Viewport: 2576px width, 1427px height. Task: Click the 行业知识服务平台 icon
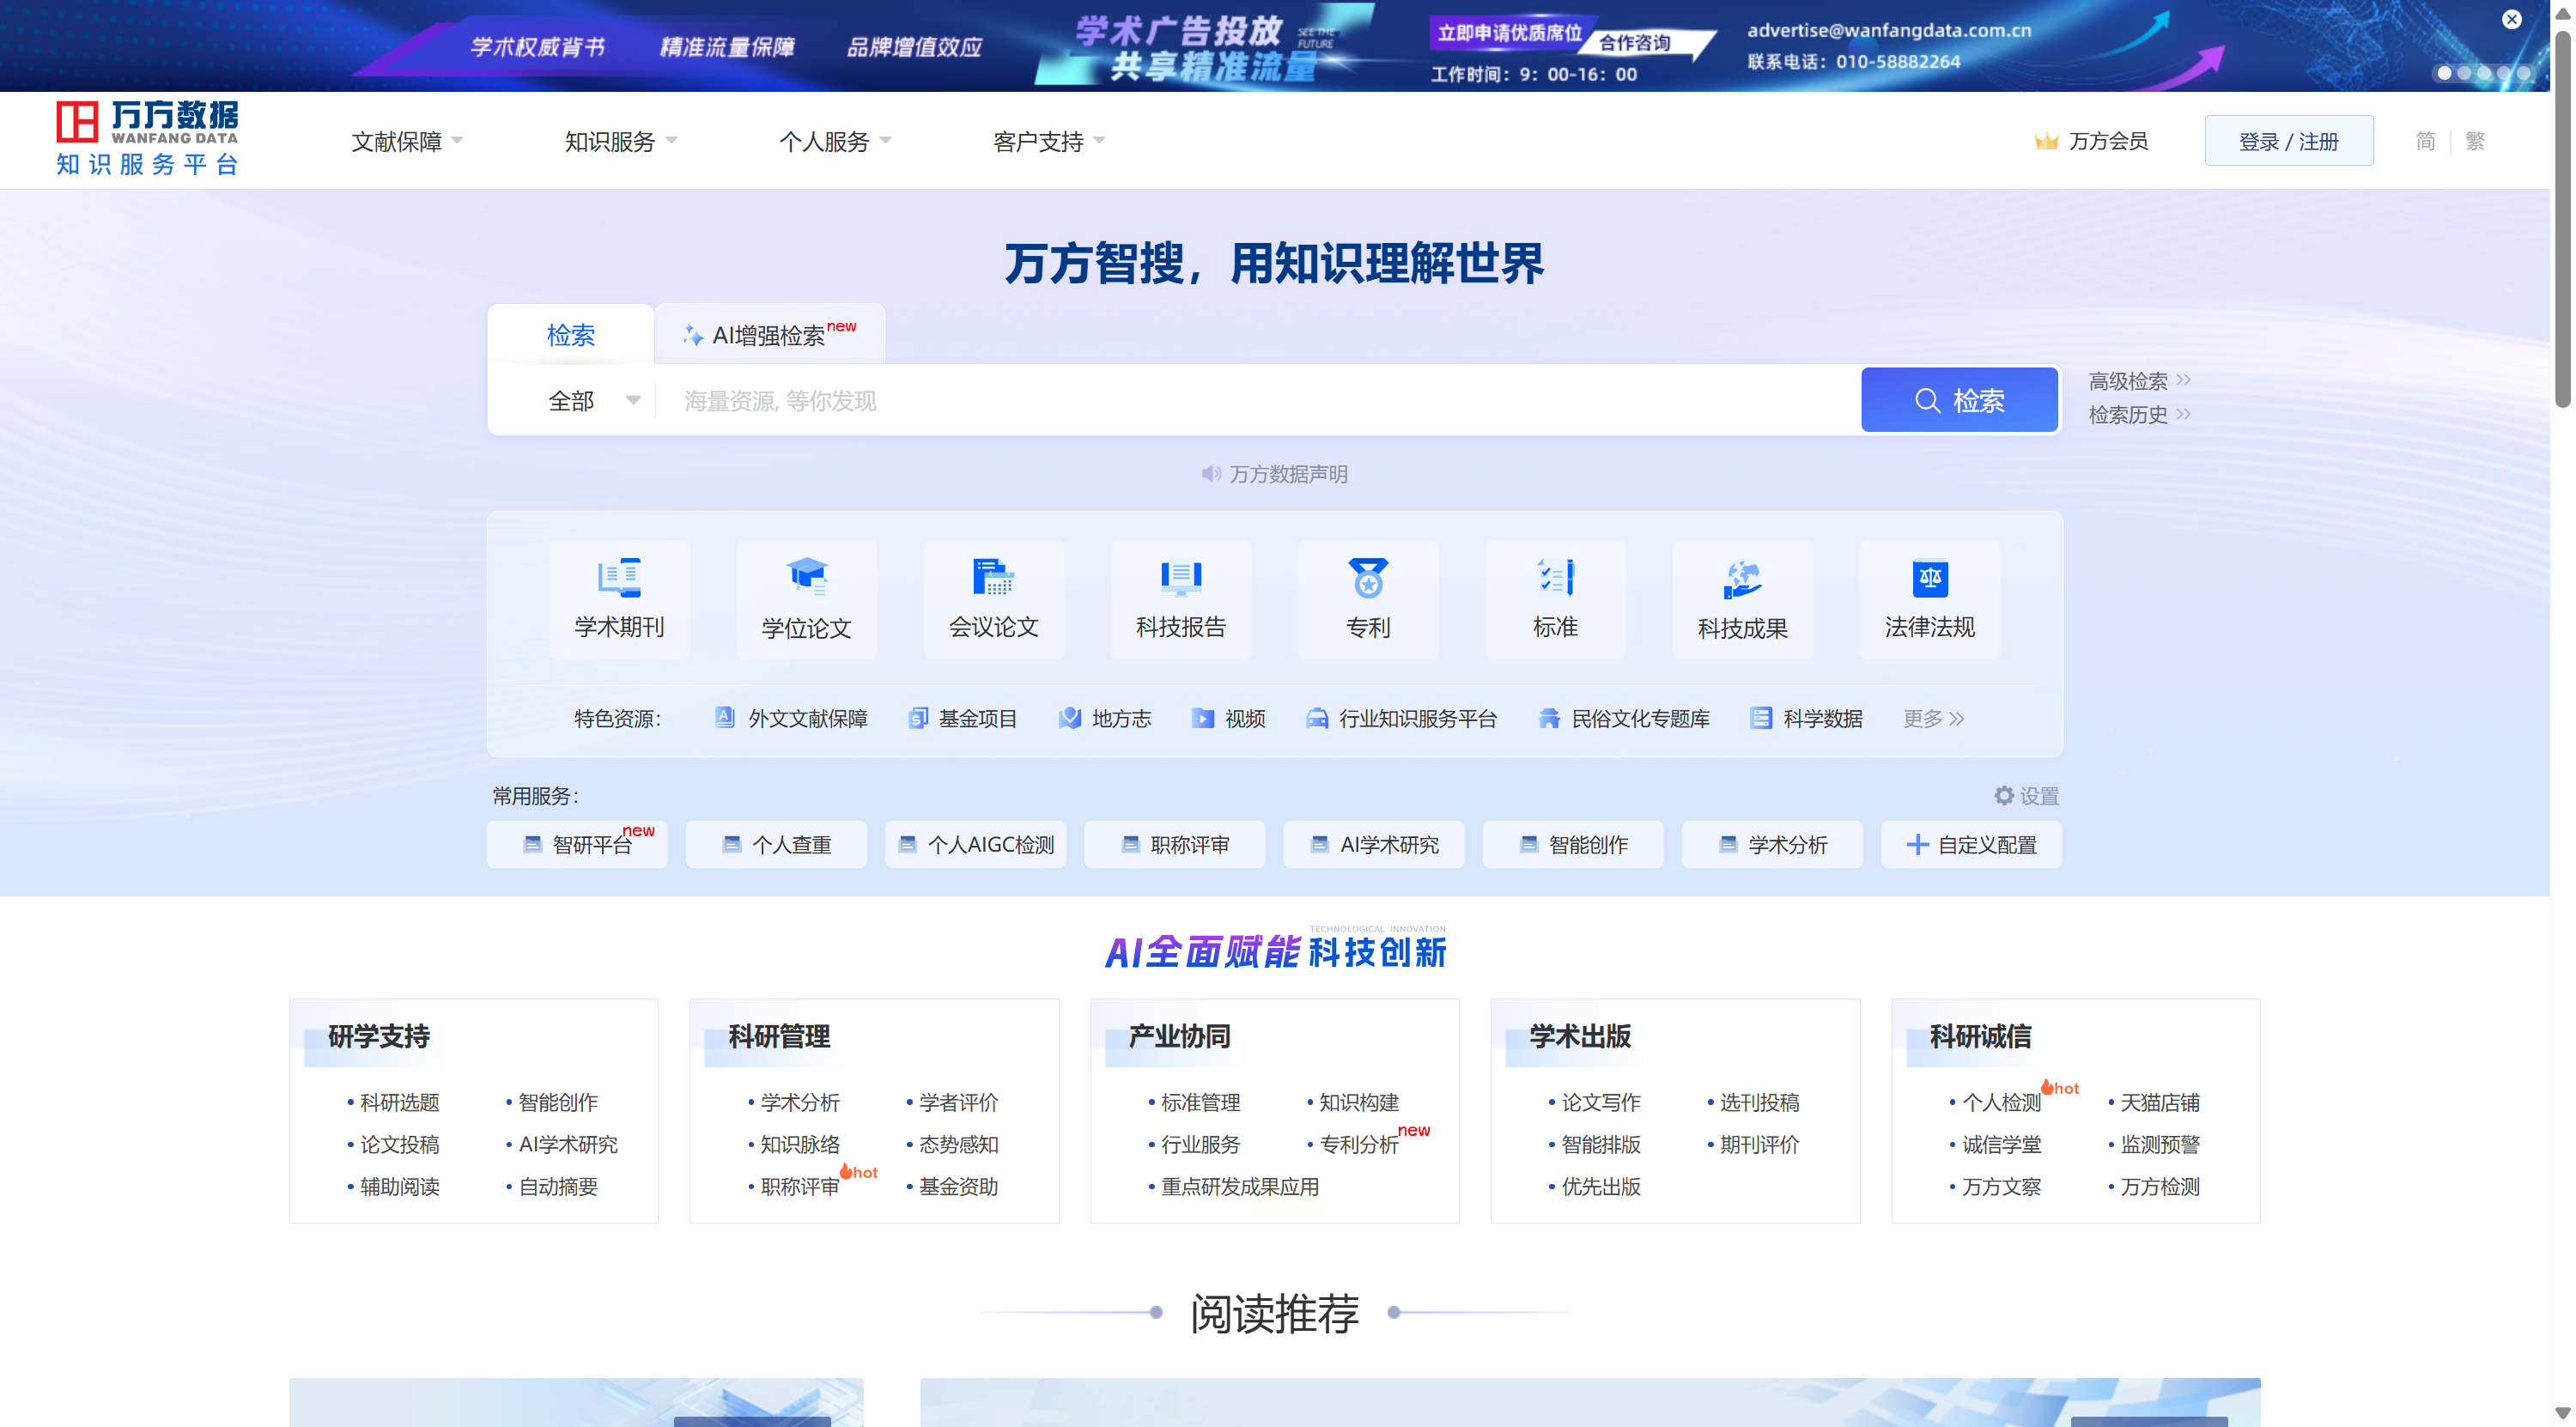coord(1317,717)
